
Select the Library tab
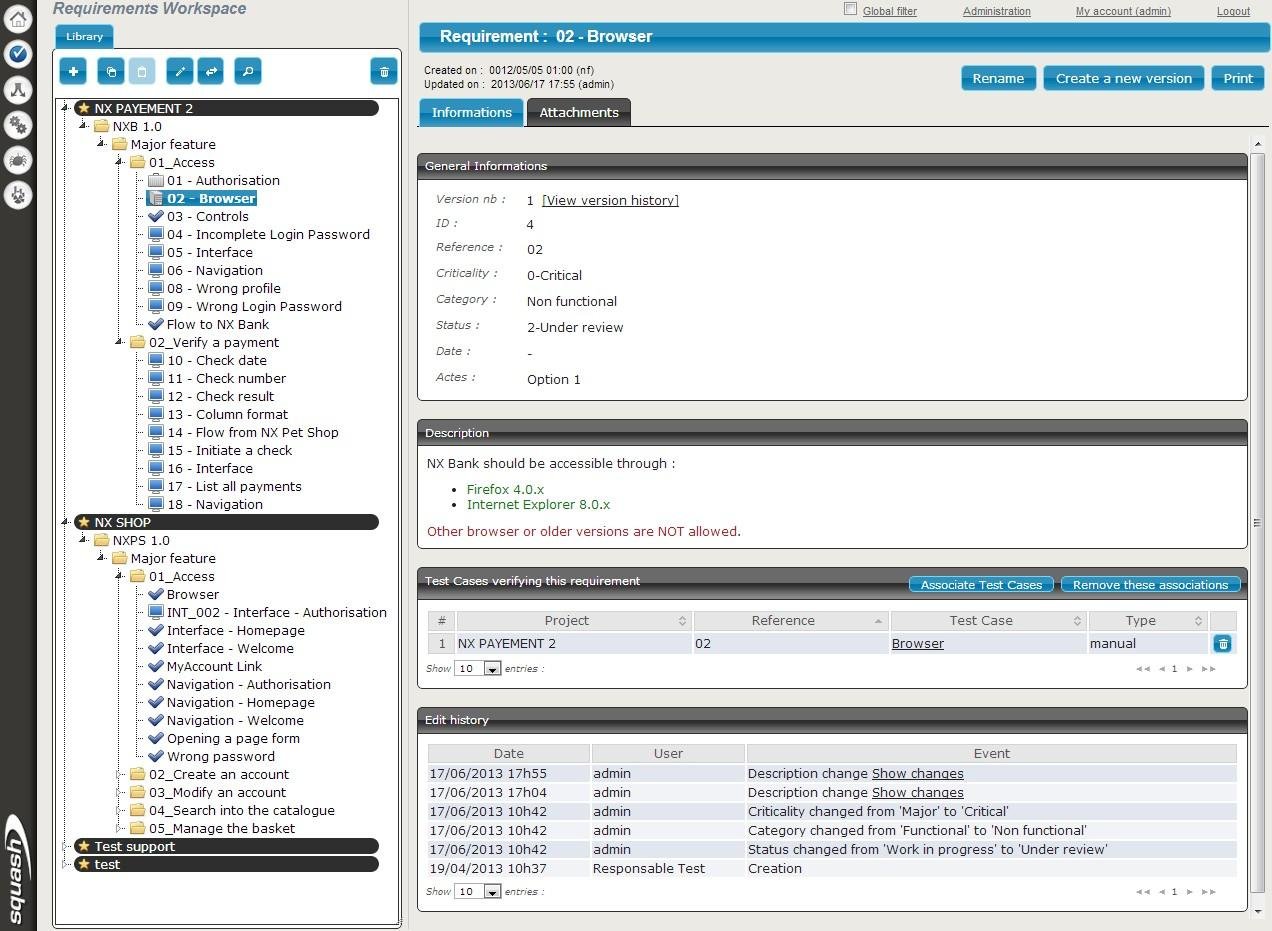coord(83,36)
